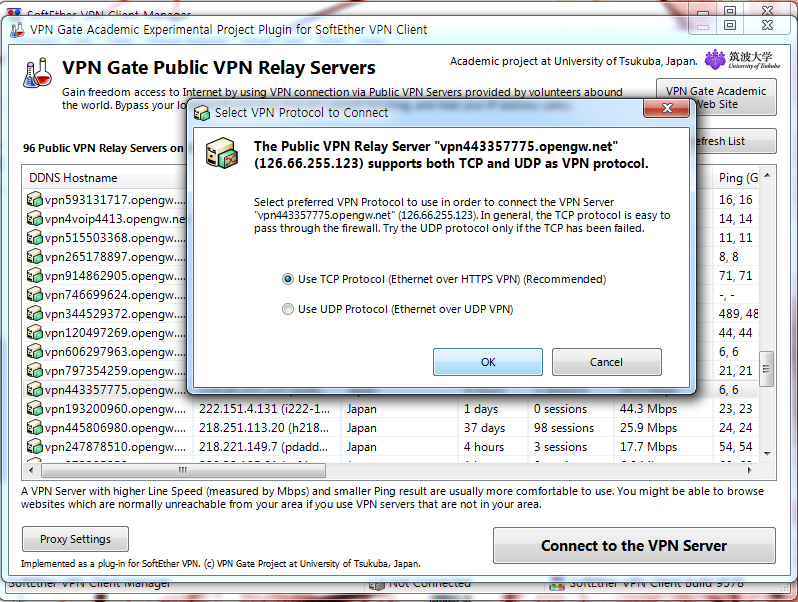Sort by Ping column header
Image resolution: width=798 pixels, height=602 pixels.
click(x=738, y=178)
